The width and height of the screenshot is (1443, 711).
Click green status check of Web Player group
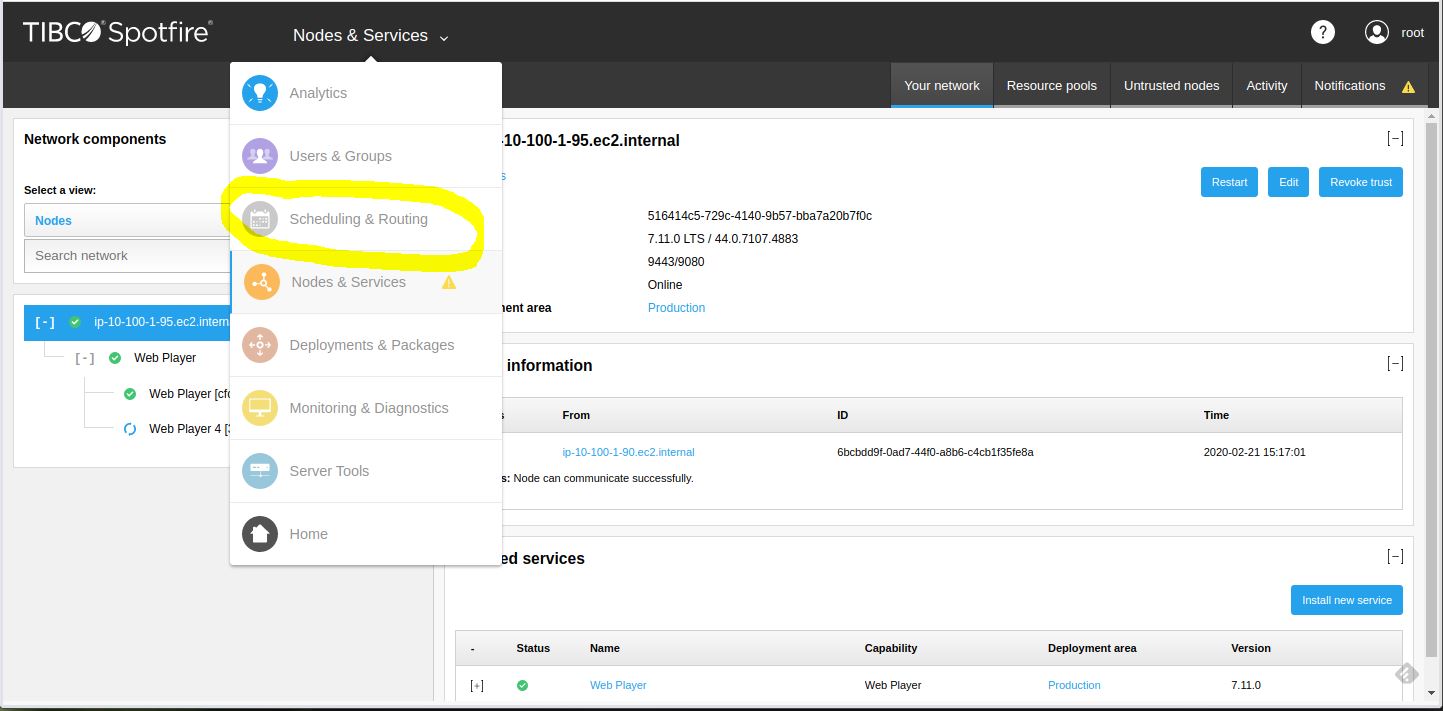pyautogui.click(x=115, y=358)
